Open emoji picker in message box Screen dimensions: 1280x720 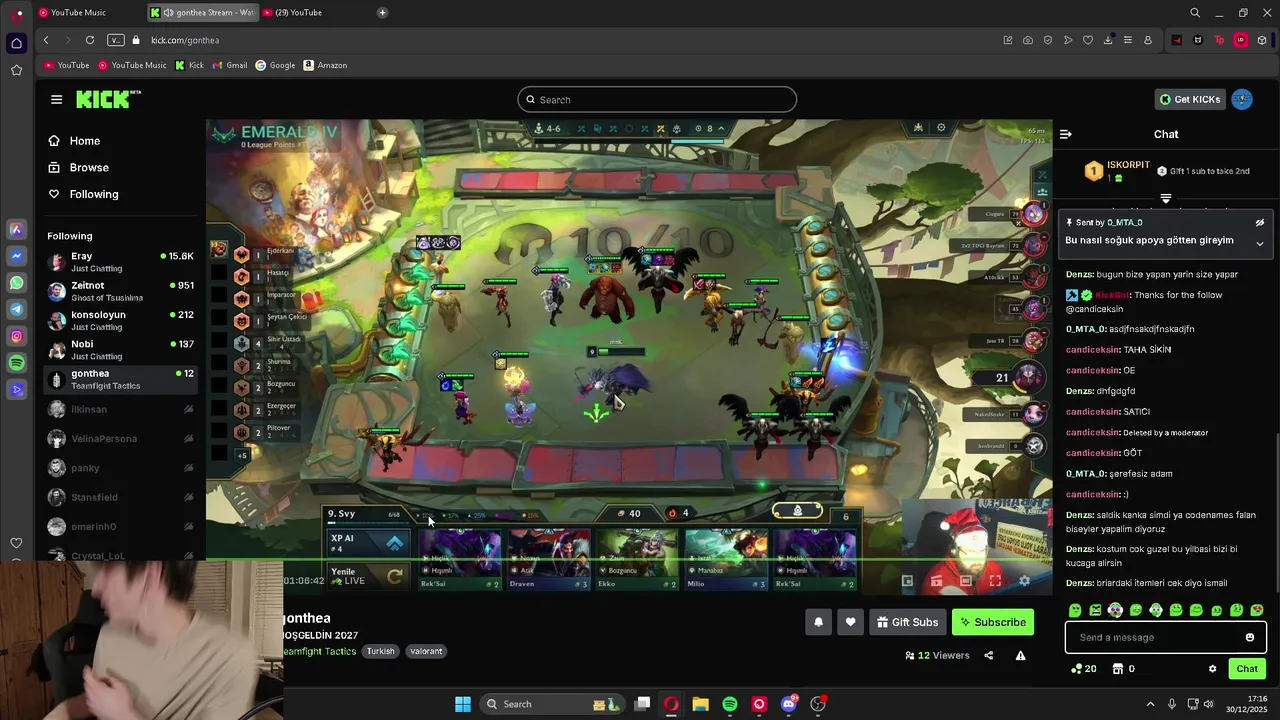[1249, 637]
